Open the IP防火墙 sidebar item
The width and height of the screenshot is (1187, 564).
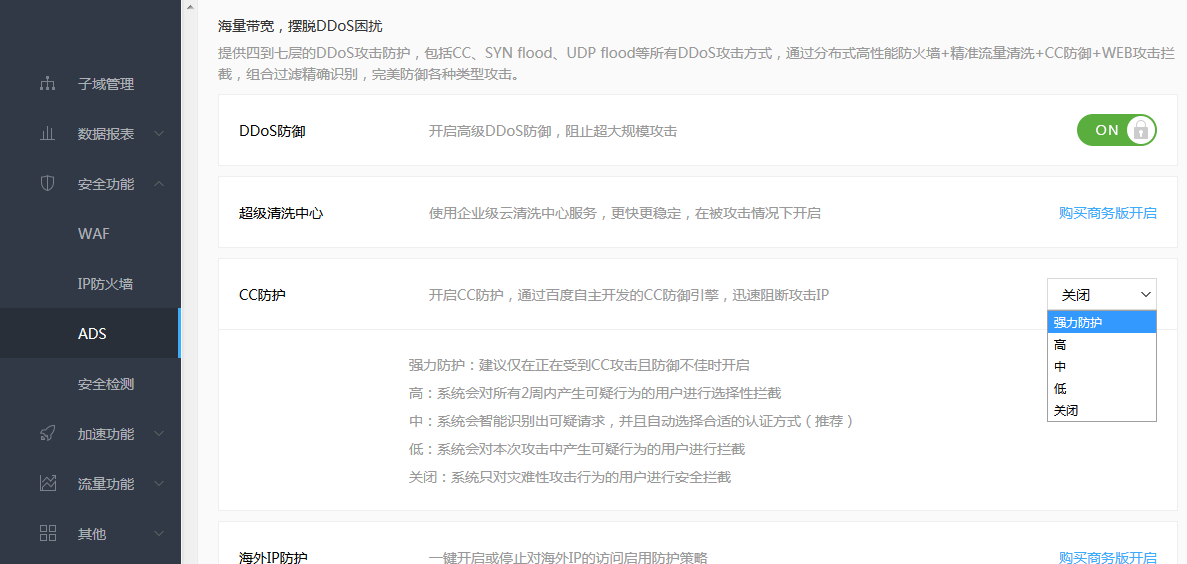(x=105, y=284)
